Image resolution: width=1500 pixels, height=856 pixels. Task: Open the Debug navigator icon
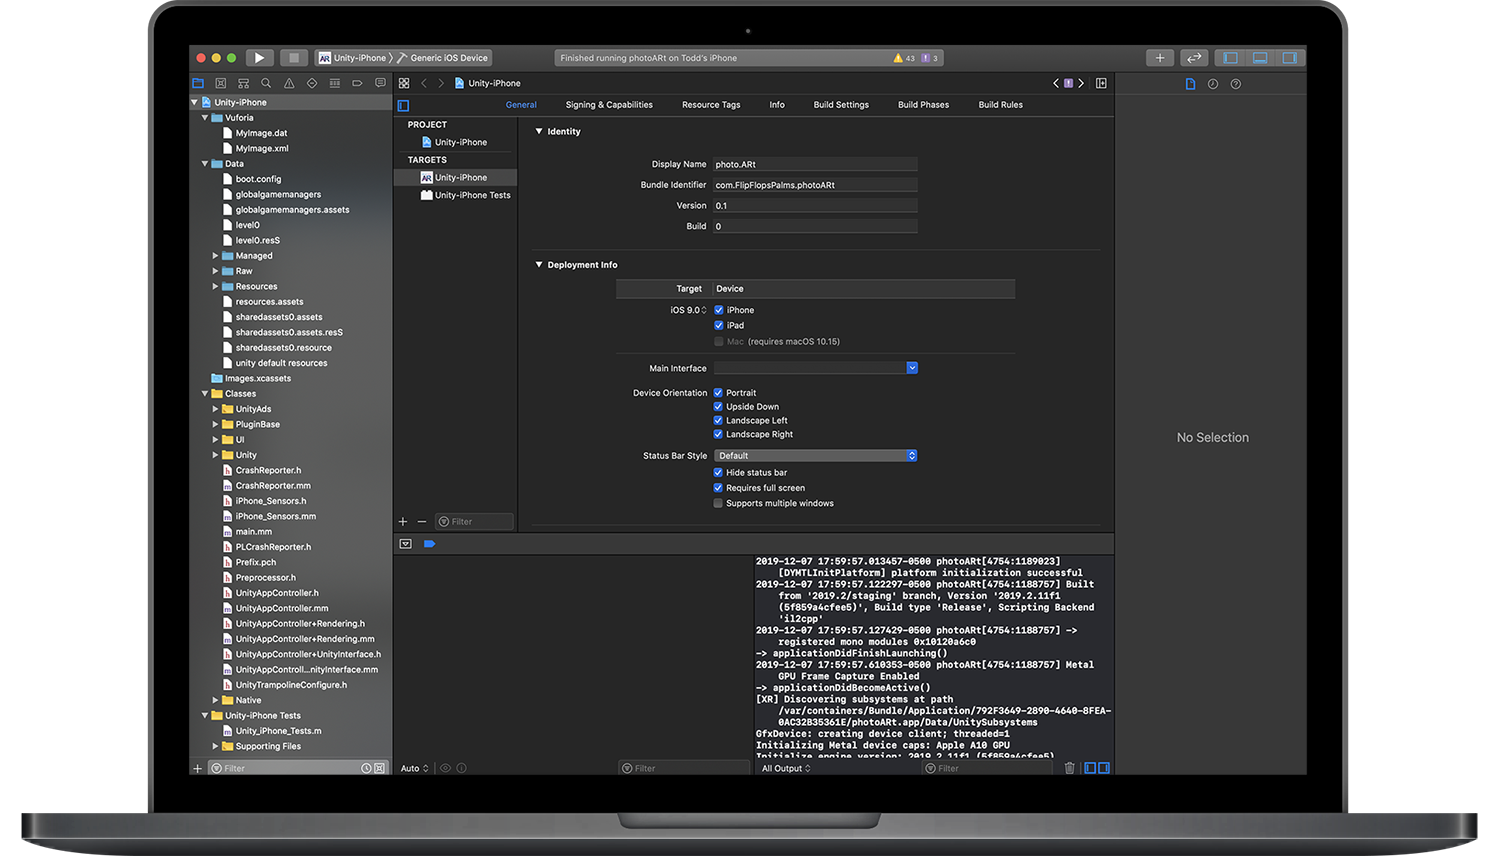tap(334, 83)
